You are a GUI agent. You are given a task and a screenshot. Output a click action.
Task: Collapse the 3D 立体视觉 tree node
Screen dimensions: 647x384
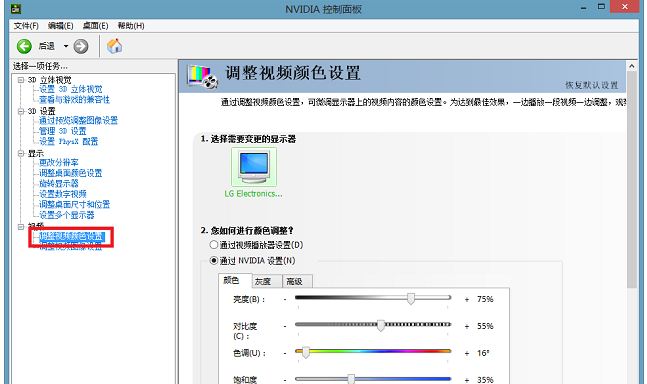pos(21,80)
